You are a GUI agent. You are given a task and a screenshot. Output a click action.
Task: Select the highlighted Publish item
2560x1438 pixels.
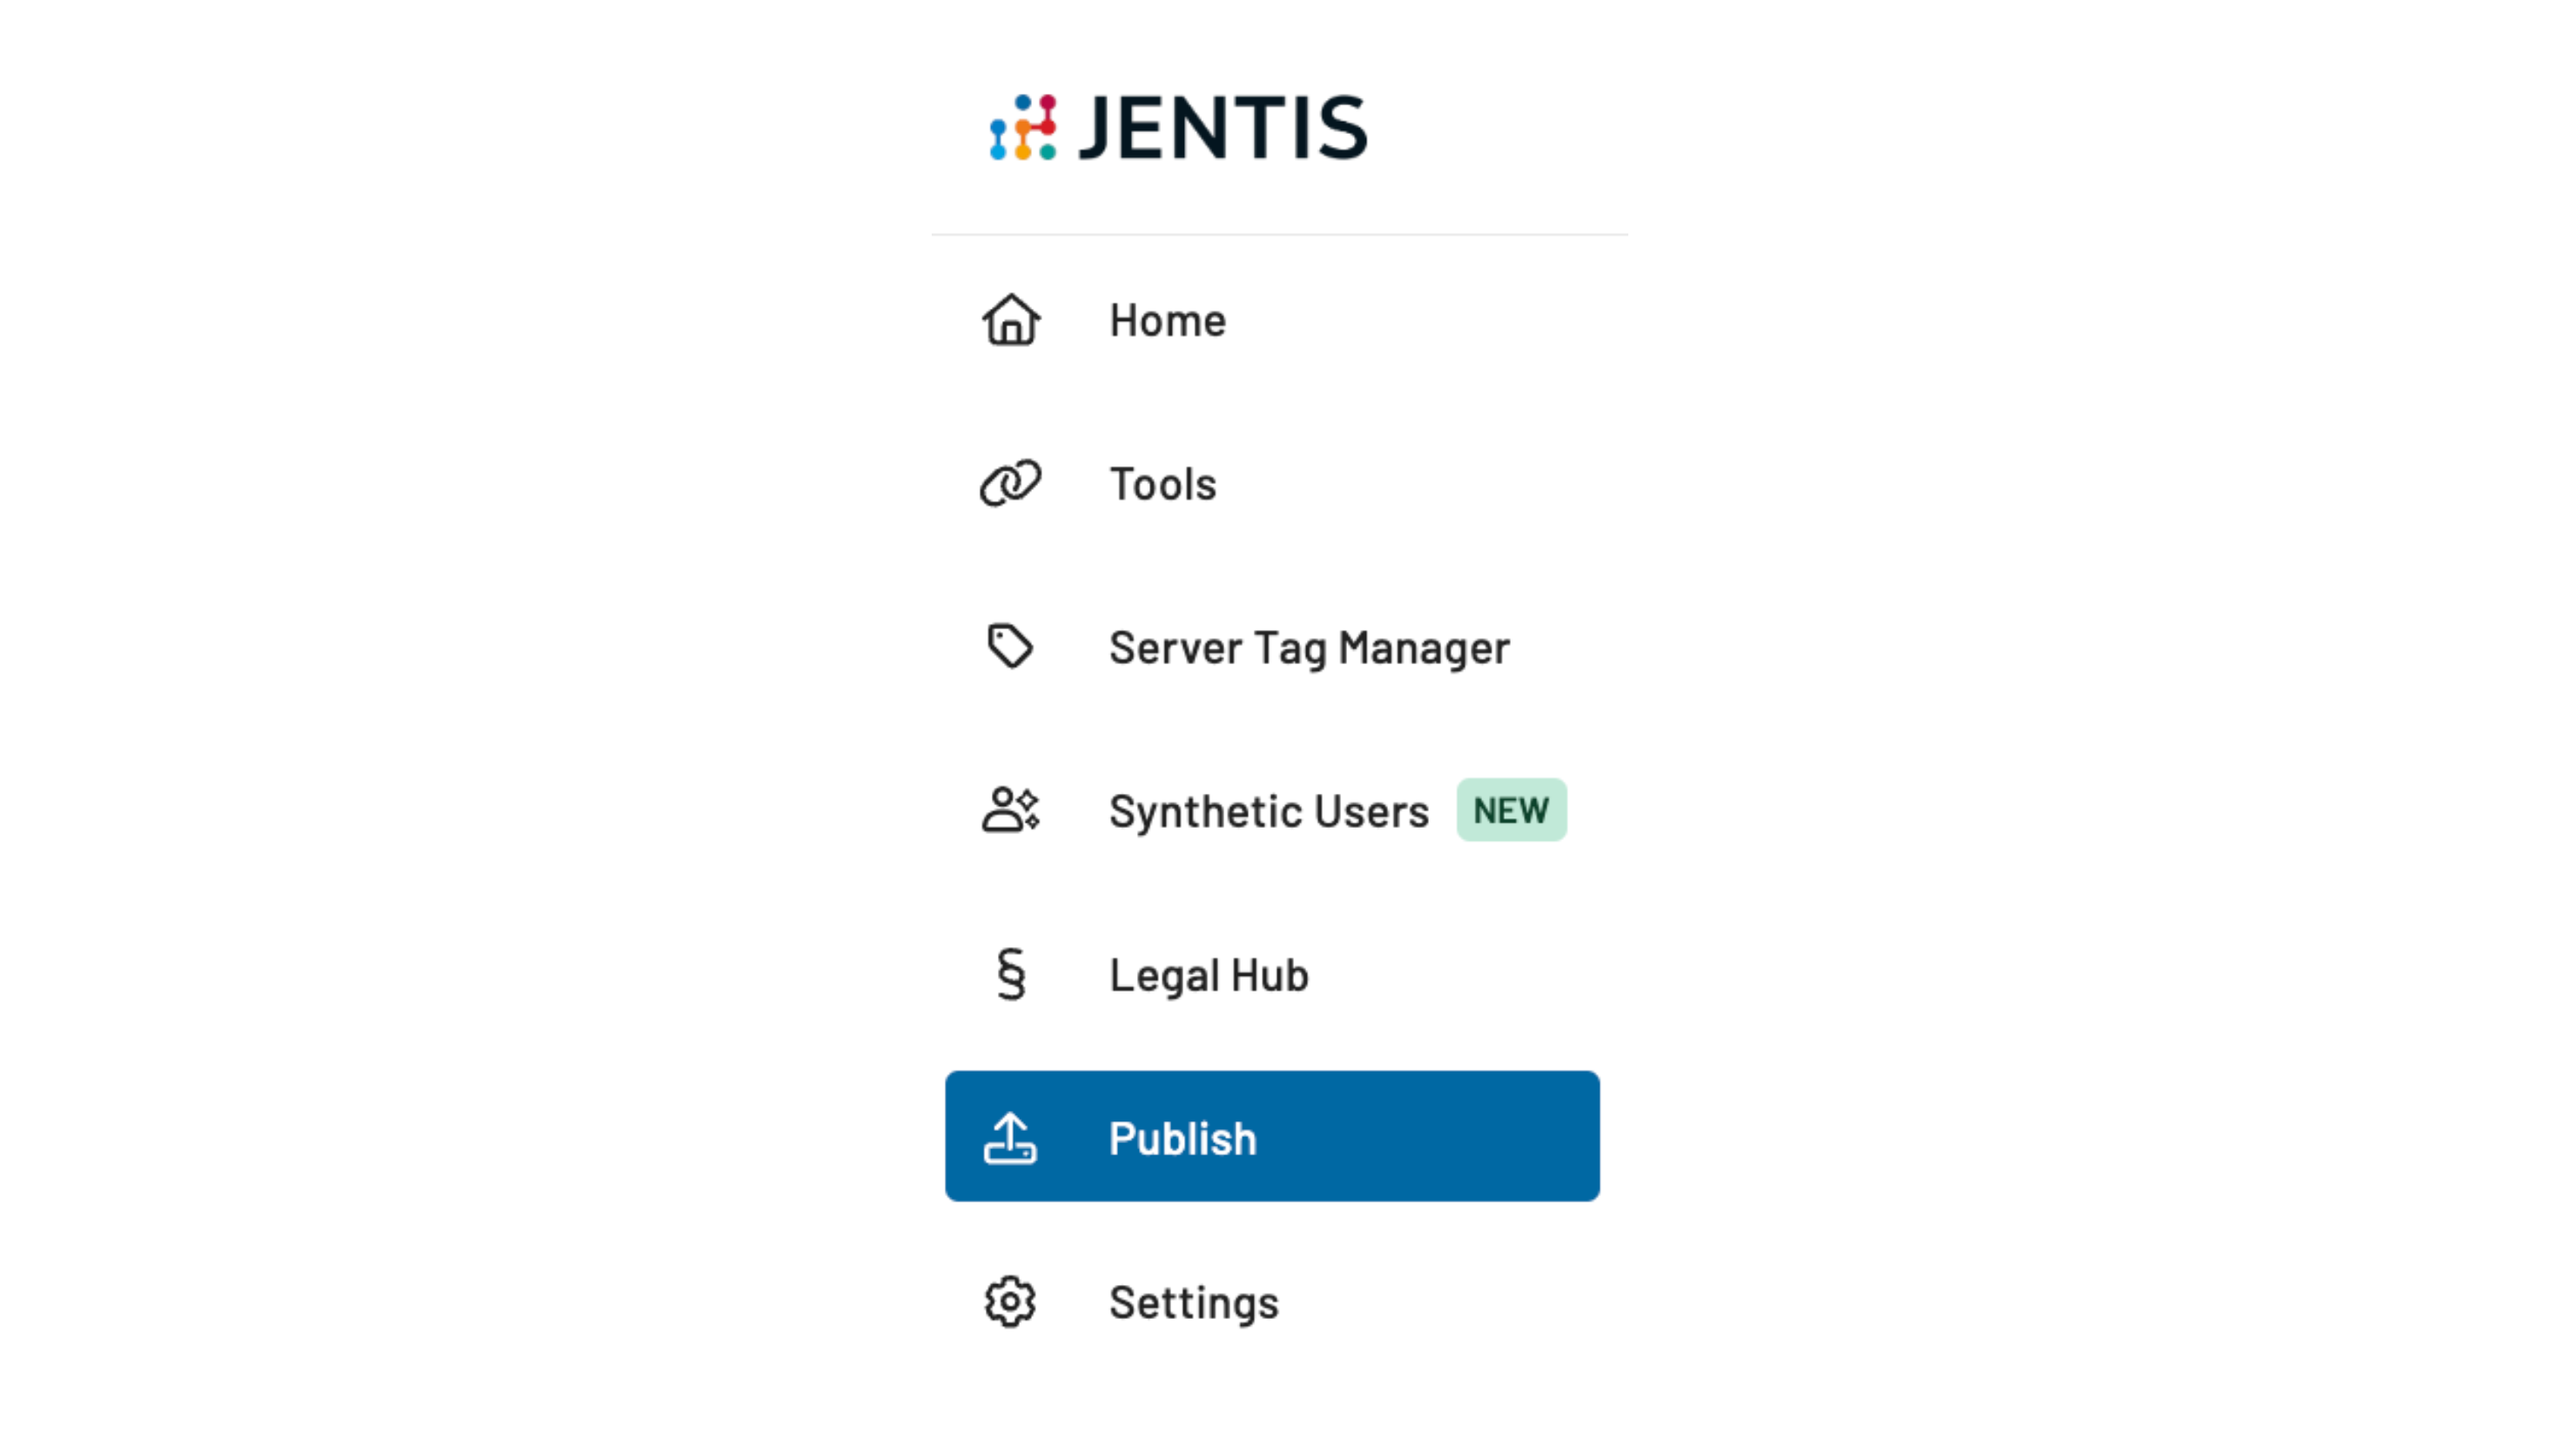pos(1182,1138)
